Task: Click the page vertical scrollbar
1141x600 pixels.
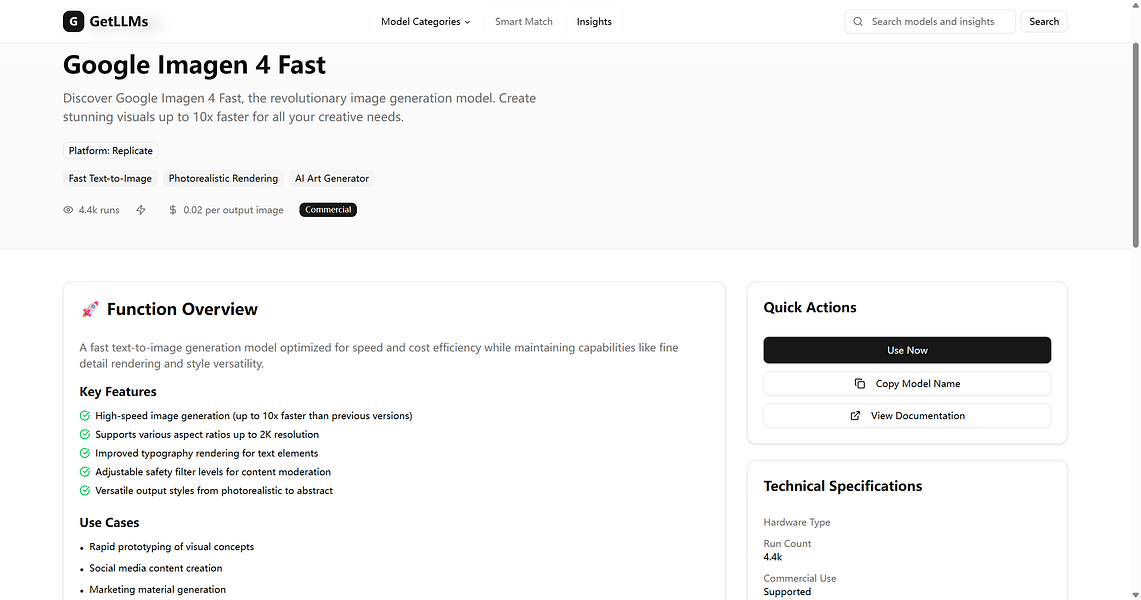Action: 1135,145
